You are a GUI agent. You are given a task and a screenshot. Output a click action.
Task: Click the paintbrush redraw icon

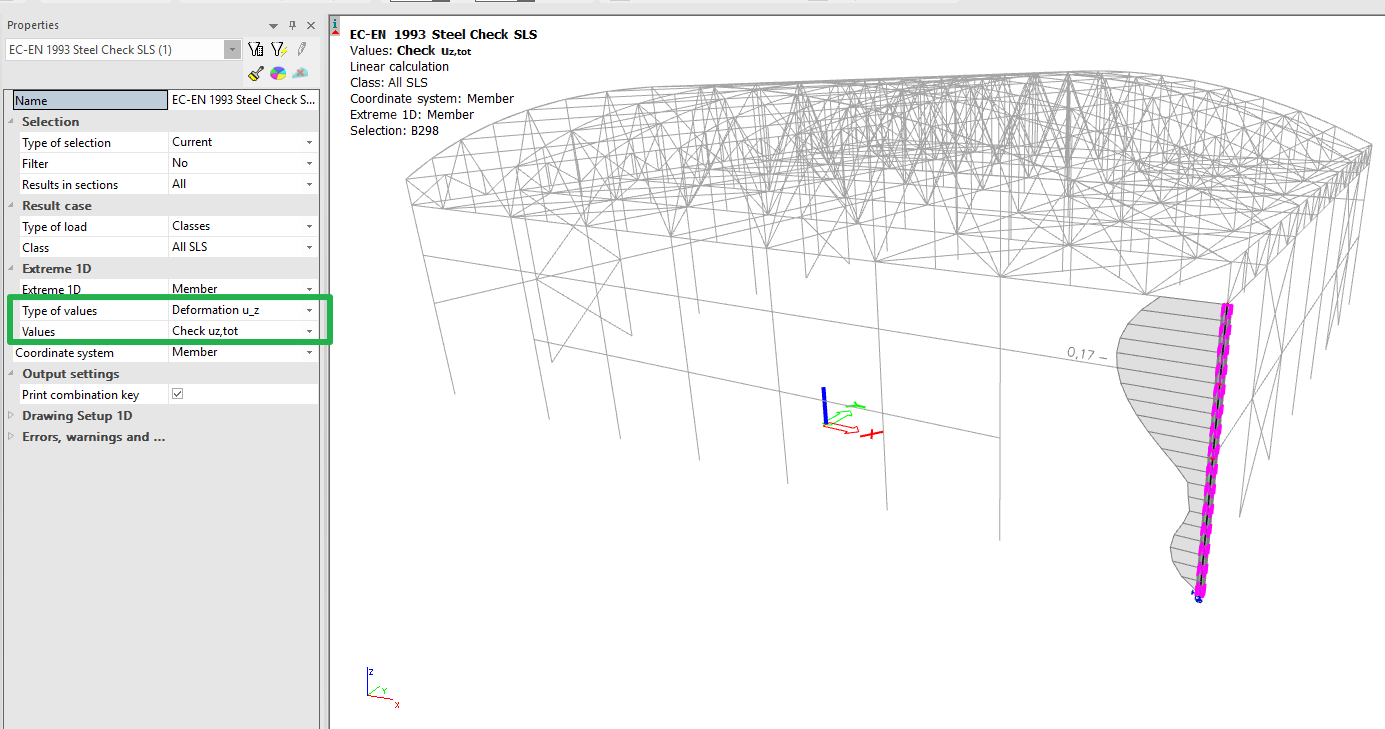click(255, 73)
